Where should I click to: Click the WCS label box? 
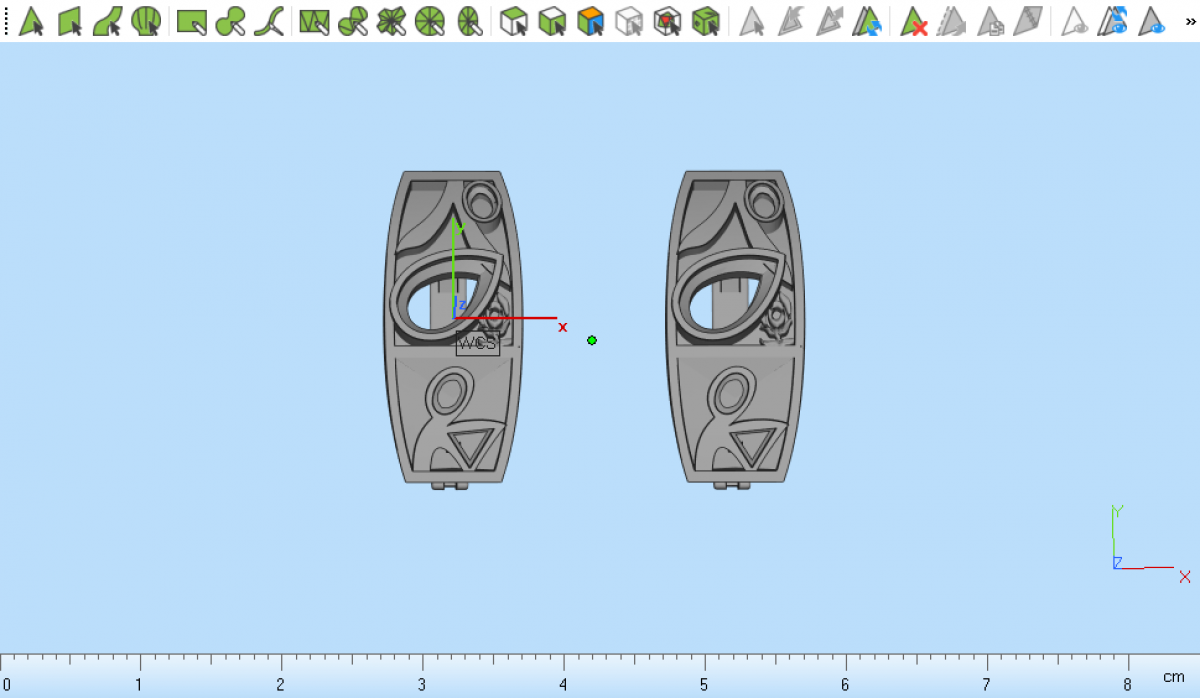(x=477, y=343)
